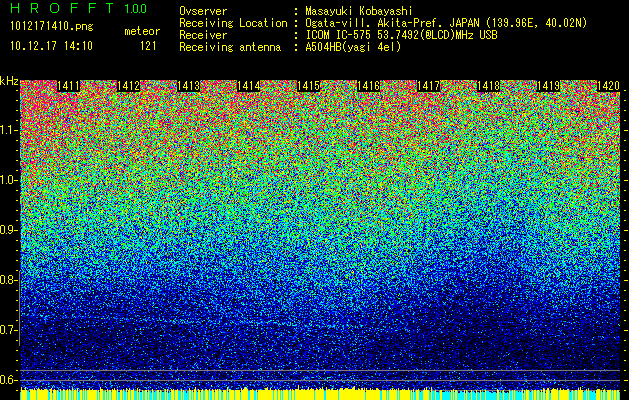The width and height of the screenshot is (629, 400).
Task: Click the 0.6 frequency axis label
Action: [x=8, y=380]
